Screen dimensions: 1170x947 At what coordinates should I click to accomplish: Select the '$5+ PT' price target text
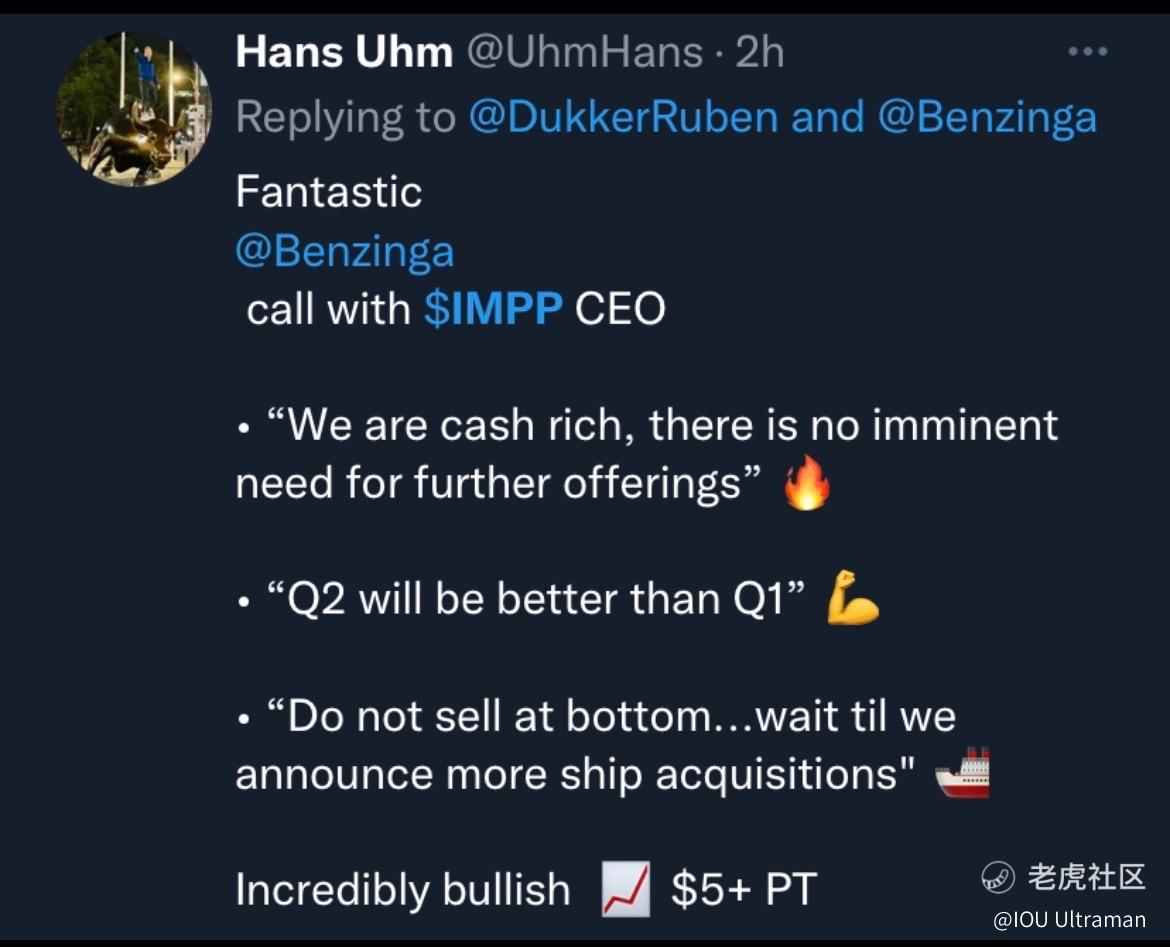click(744, 889)
